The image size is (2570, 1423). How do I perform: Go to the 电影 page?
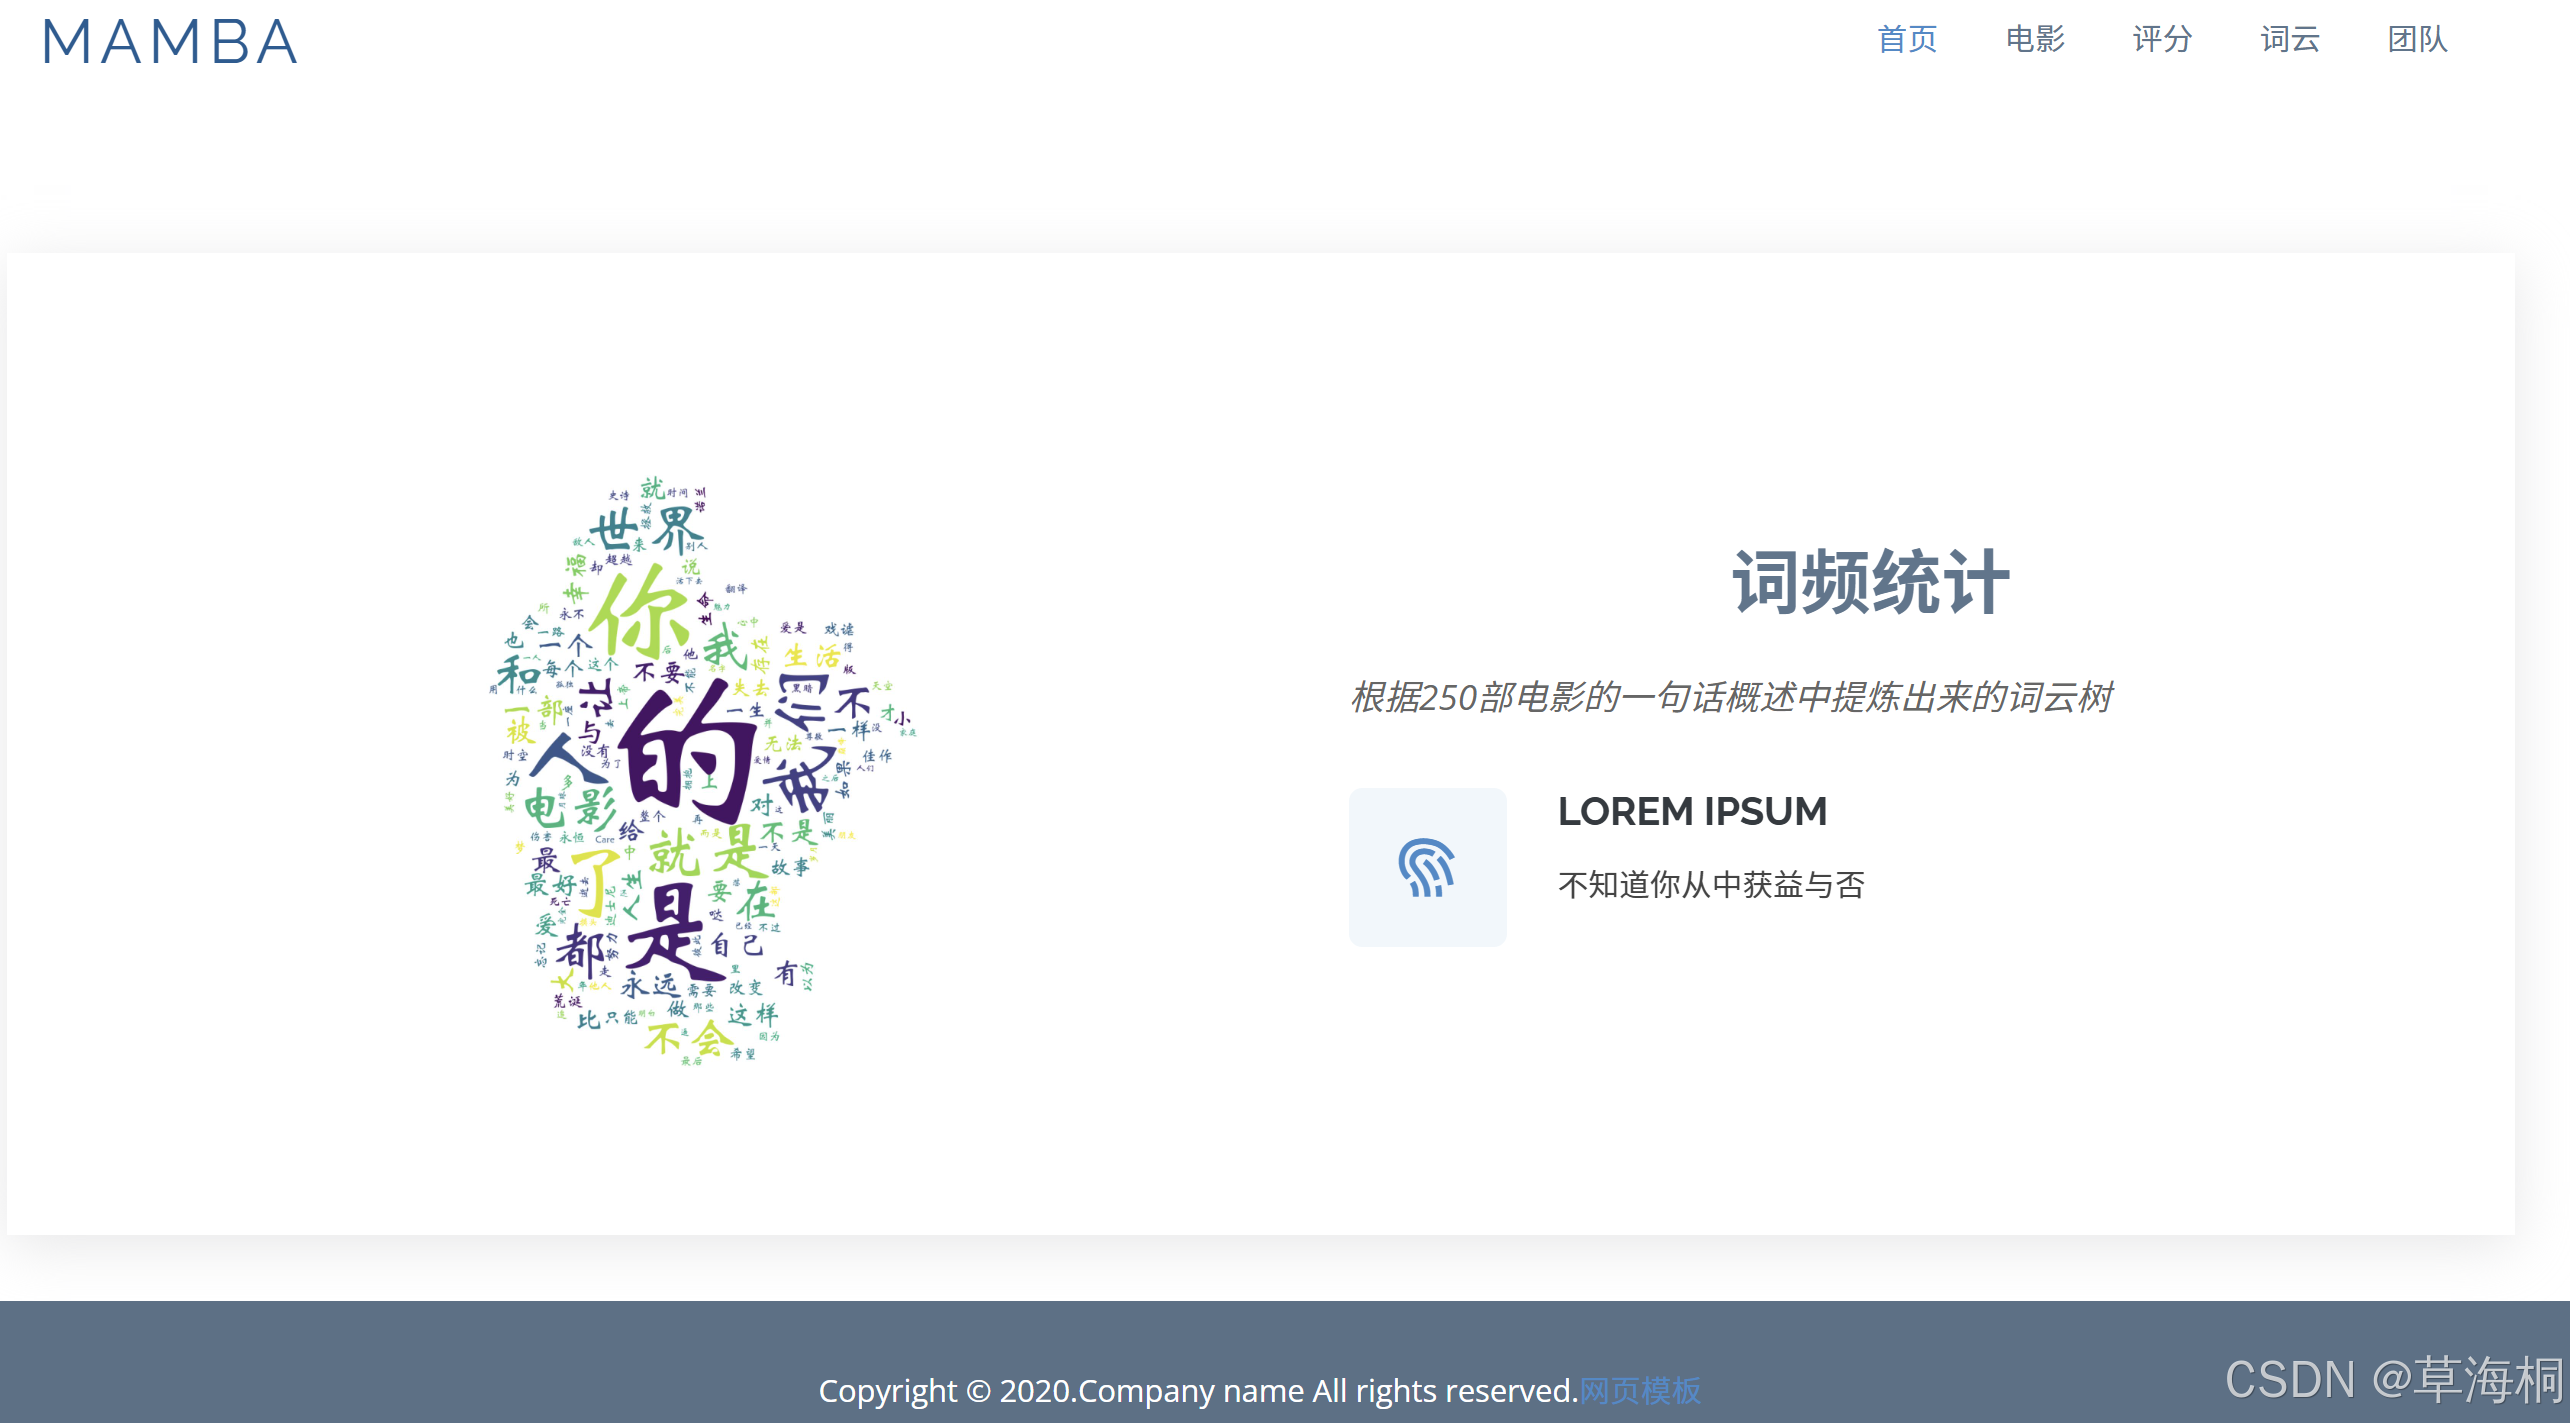click(x=2035, y=39)
